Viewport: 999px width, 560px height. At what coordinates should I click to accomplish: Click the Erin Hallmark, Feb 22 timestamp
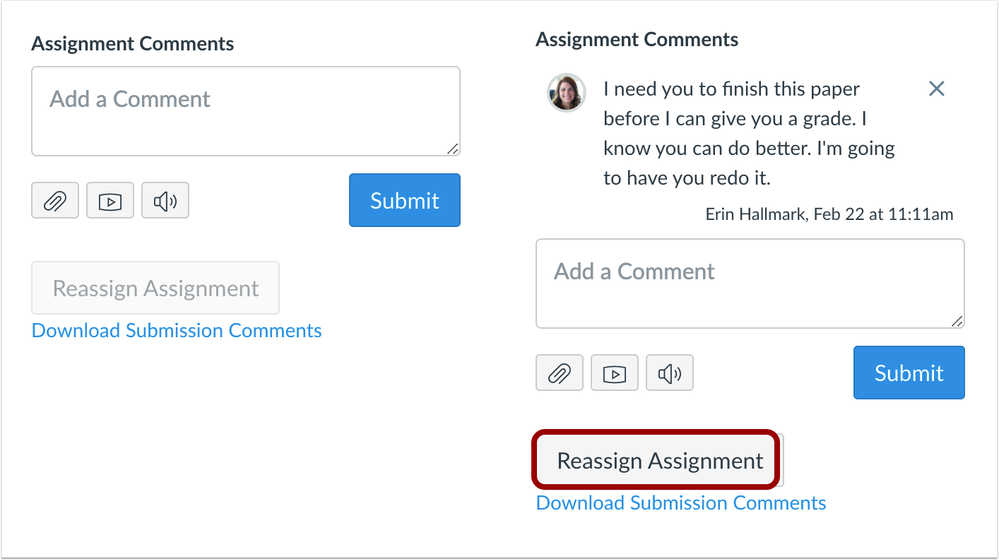[829, 214]
